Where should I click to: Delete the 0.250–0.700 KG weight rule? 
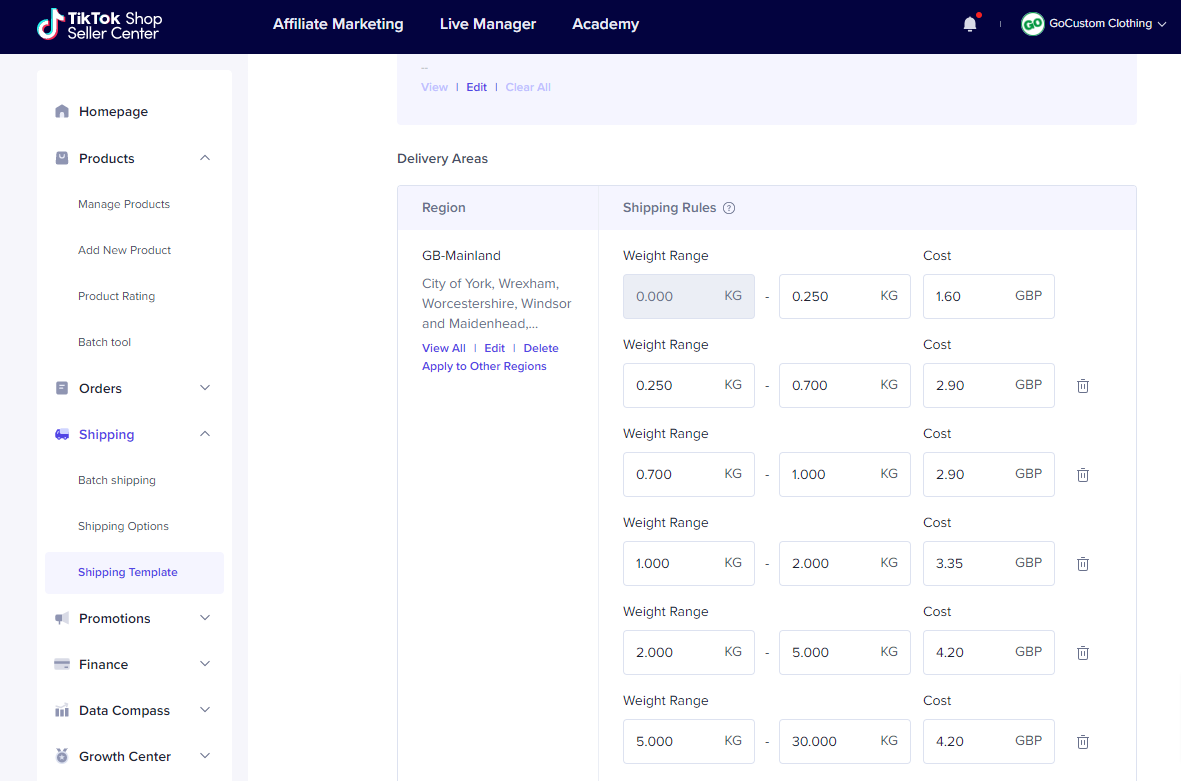click(x=1082, y=386)
